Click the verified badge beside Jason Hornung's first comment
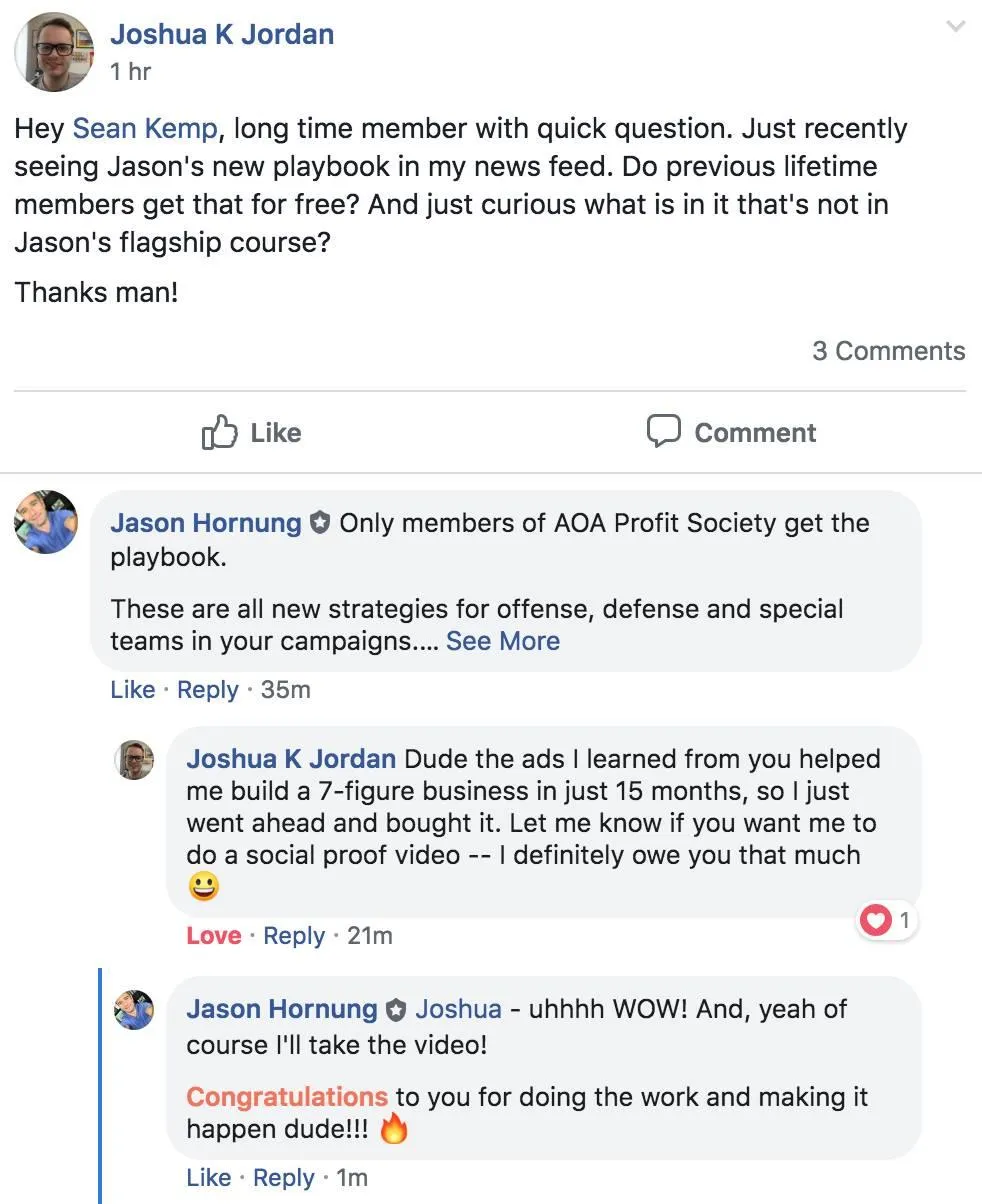This screenshot has height=1204, width=982. 319,523
